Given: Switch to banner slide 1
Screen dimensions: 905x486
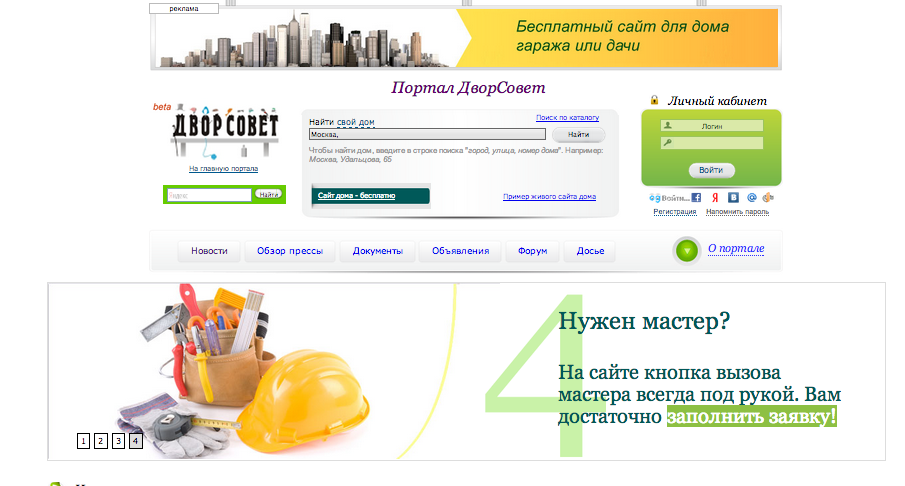Looking at the screenshot, I should pyautogui.click(x=83, y=441).
